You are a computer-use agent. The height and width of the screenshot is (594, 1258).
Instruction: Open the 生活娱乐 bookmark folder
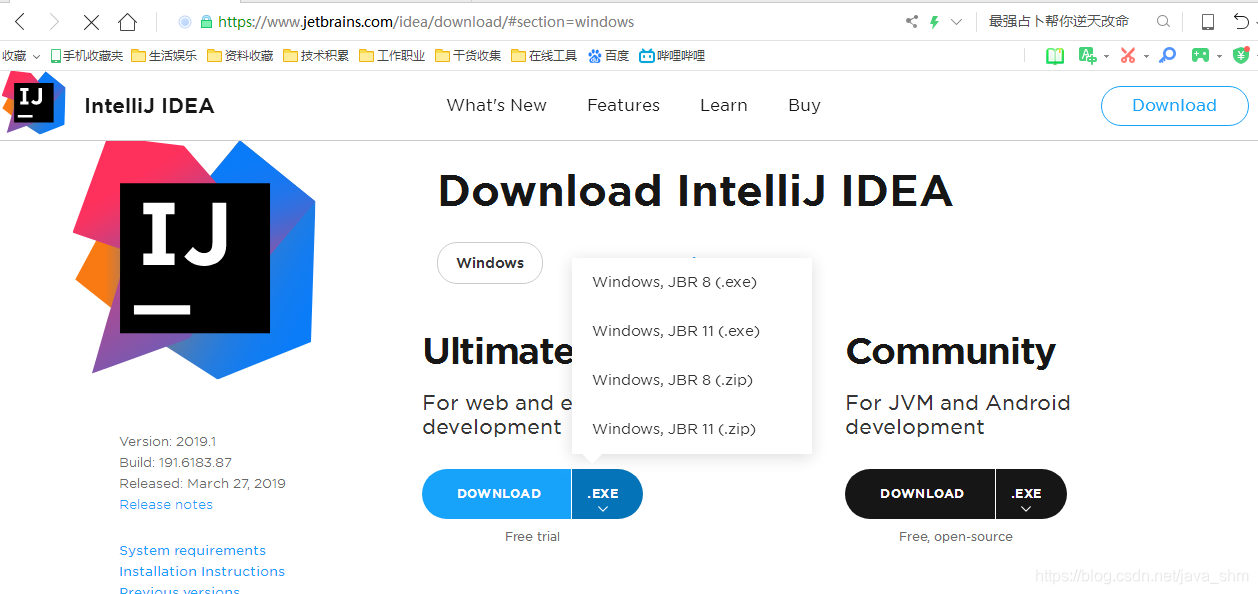[164, 56]
